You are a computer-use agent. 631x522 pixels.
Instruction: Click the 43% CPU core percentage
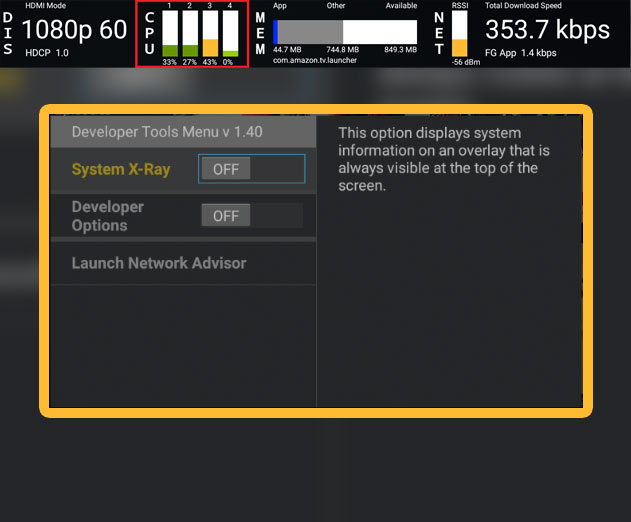coord(210,62)
